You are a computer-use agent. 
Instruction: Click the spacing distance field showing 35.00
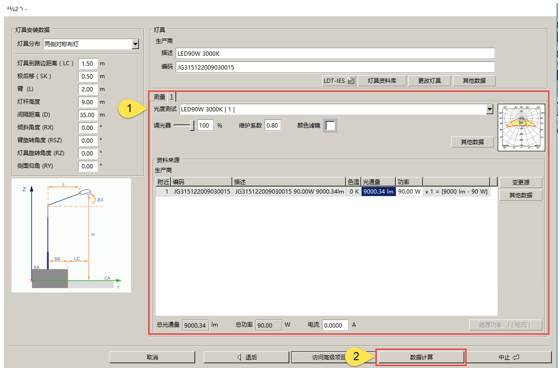click(x=88, y=115)
